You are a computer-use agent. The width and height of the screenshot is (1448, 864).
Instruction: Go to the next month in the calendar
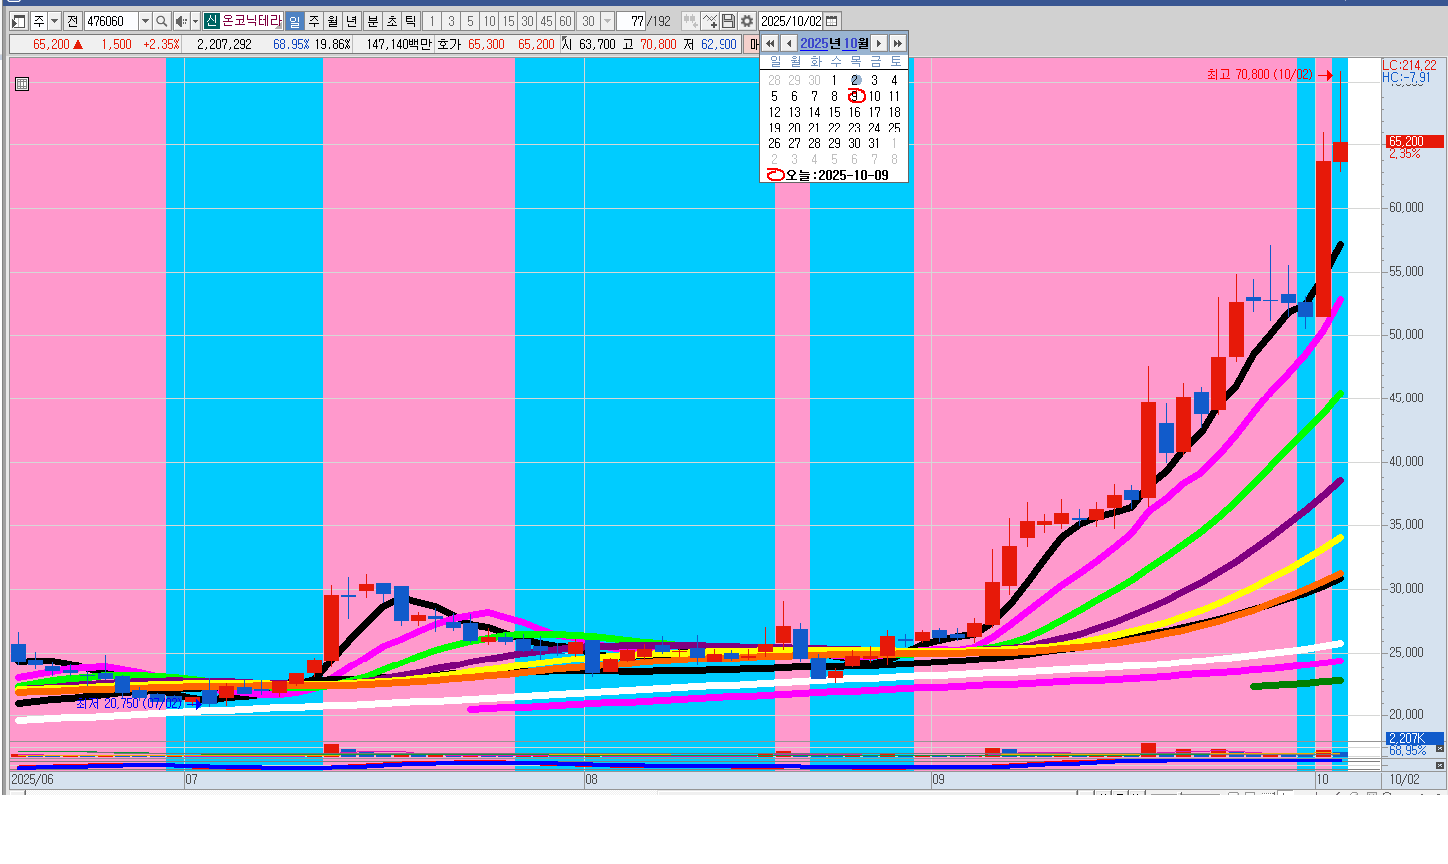pos(879,43)
